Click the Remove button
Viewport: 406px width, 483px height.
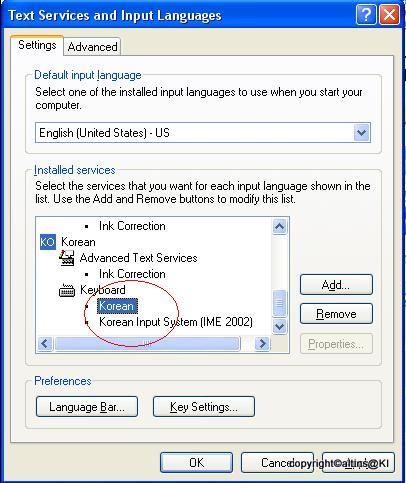(x=336, y=314)
